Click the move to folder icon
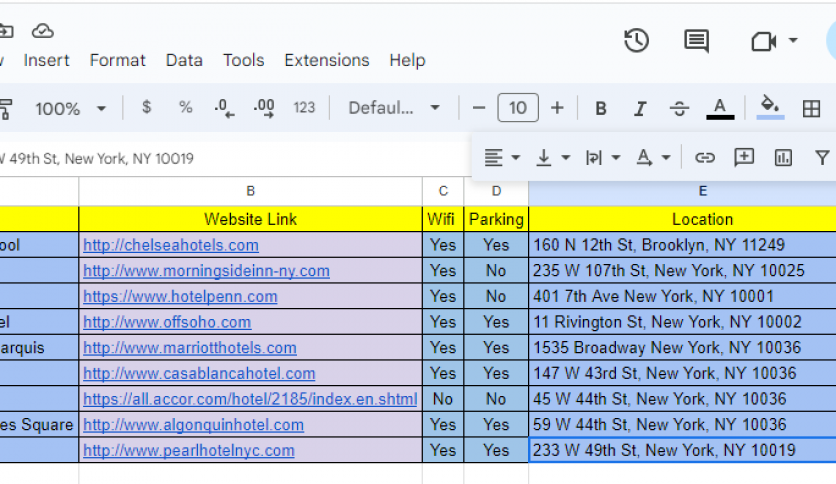The image size is (836, 484). point(6,31)
